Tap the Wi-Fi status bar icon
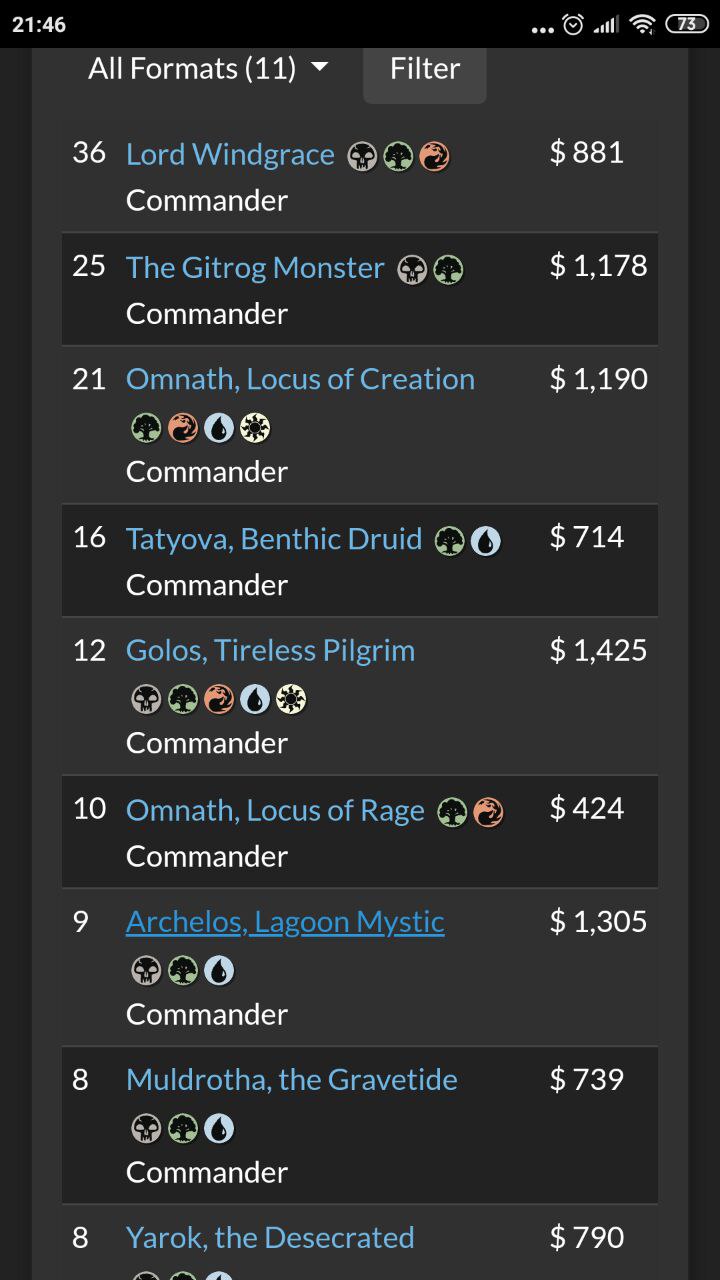Screen dimensions: 720x1280 pos(644,24)
